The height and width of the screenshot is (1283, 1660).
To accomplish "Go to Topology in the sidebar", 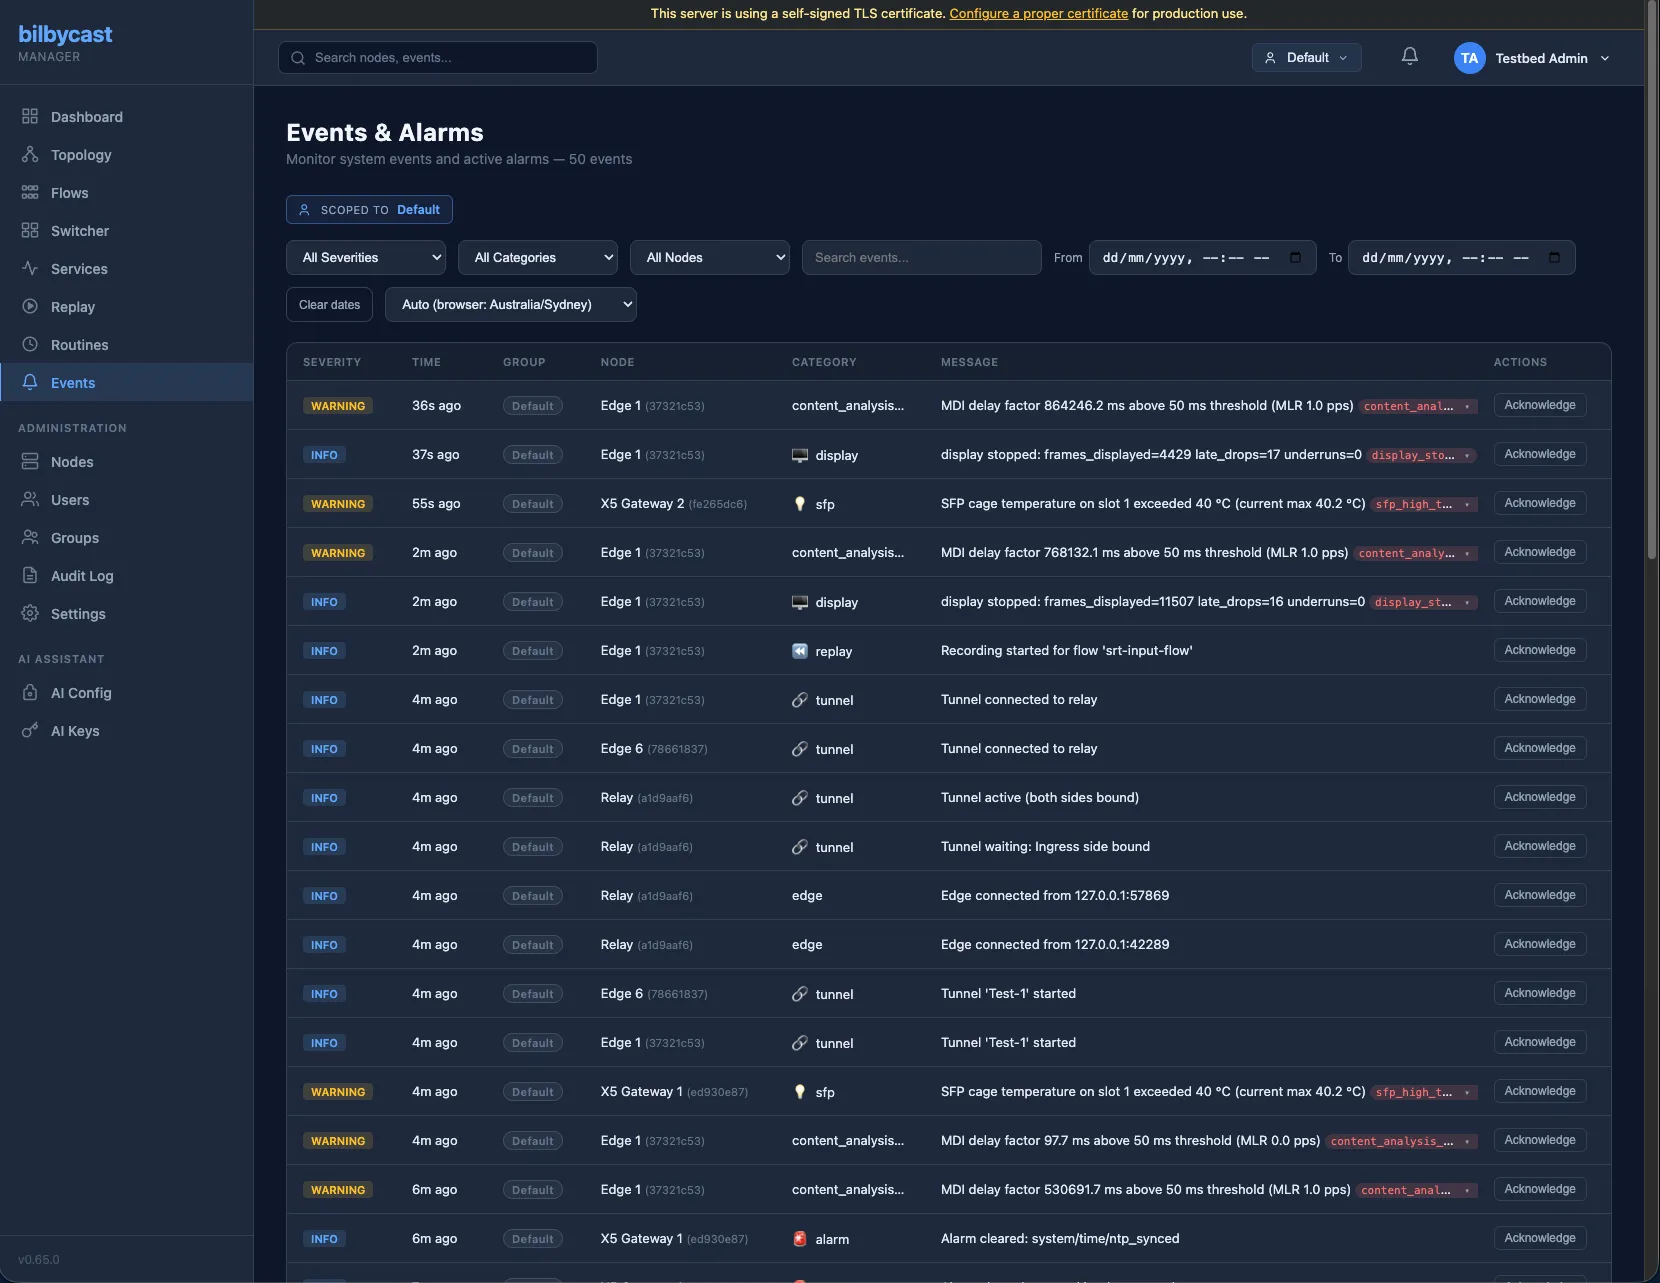I will (x=81, y=155).
